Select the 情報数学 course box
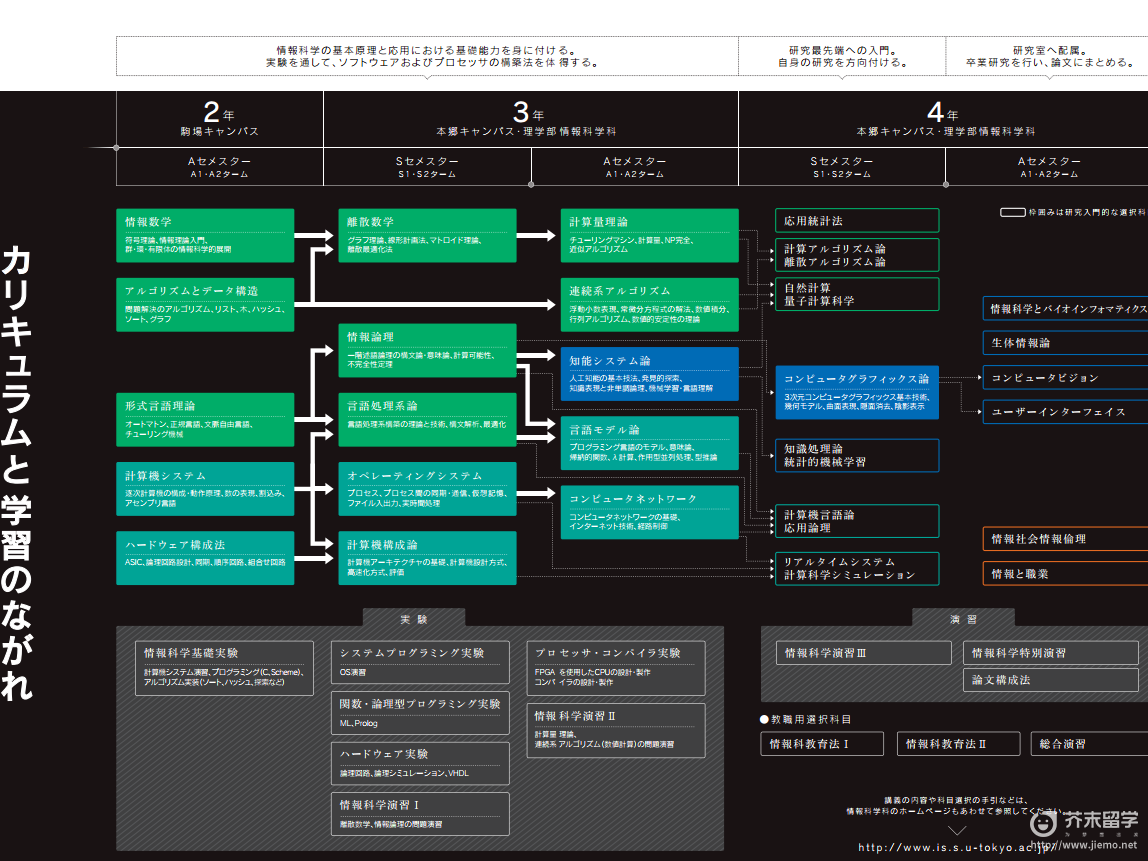Viewport: 1148px width, 861px height. (x=205, y=236)
